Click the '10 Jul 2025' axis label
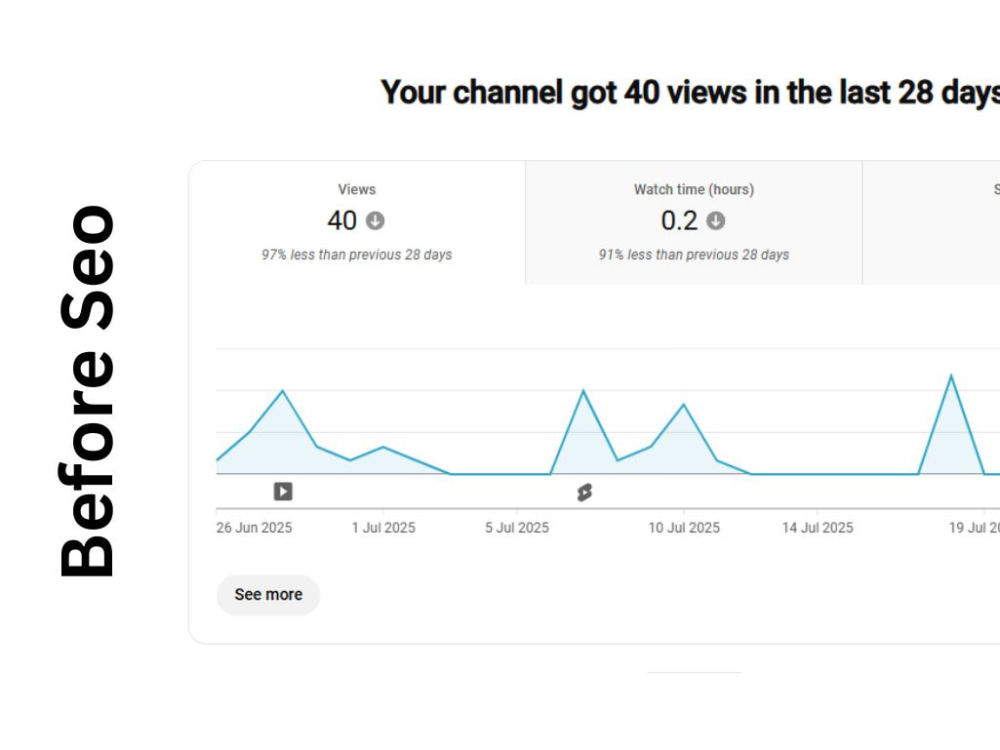The width and height of the screenshot is (1000, 750). point(684,528)
